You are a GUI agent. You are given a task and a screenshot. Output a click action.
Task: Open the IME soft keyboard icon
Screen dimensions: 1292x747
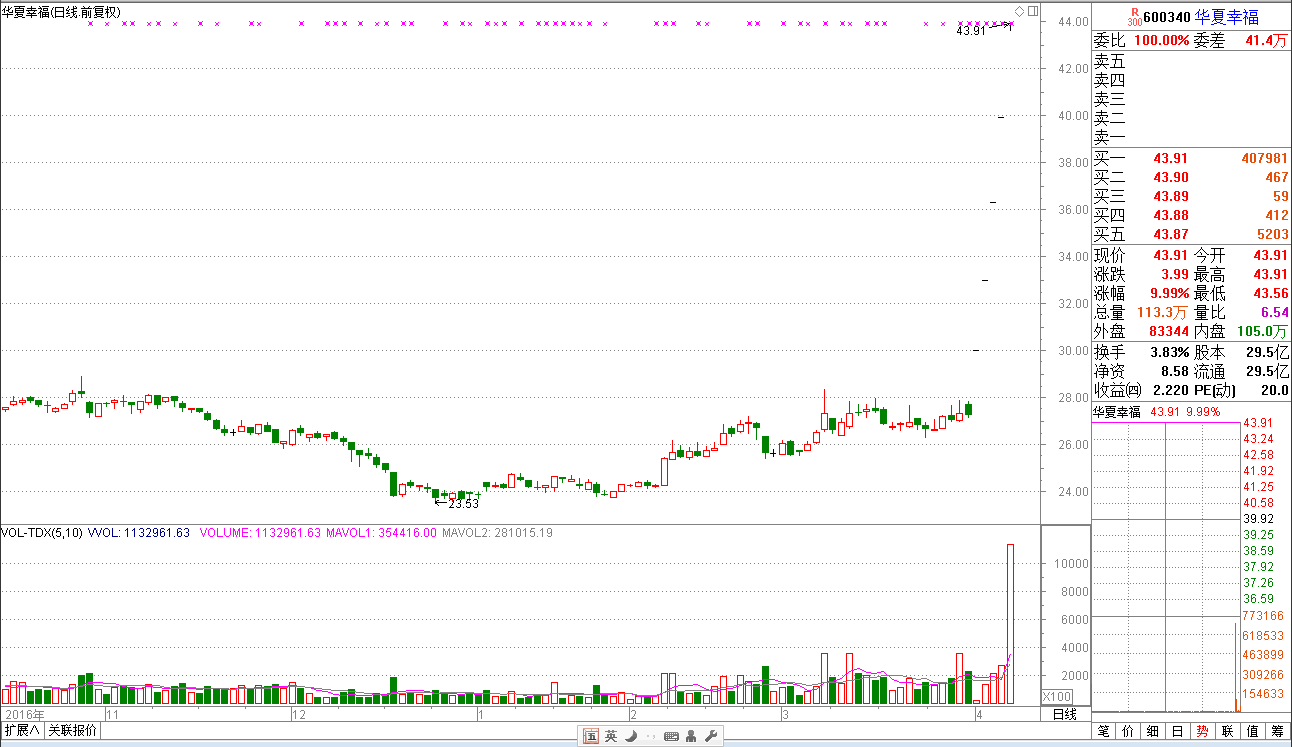click(x=671, y=736)
